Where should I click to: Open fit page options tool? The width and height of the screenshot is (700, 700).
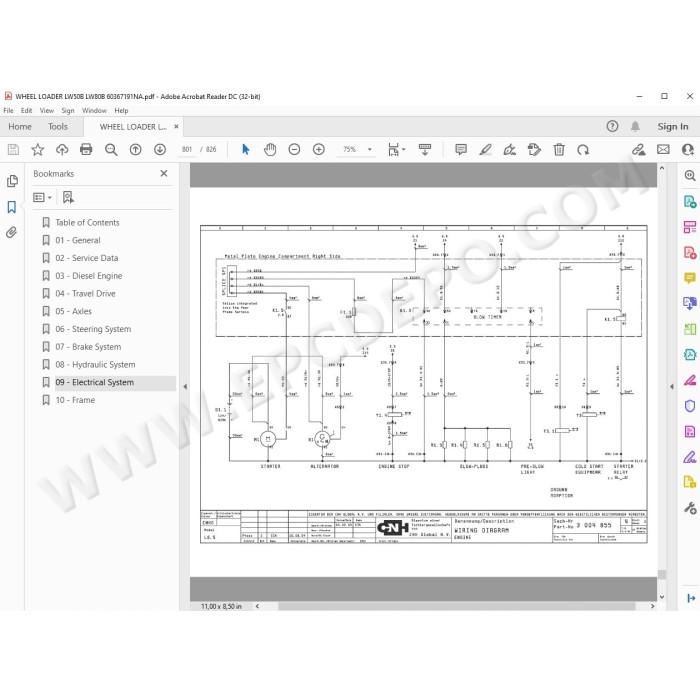tap(396, 150)
